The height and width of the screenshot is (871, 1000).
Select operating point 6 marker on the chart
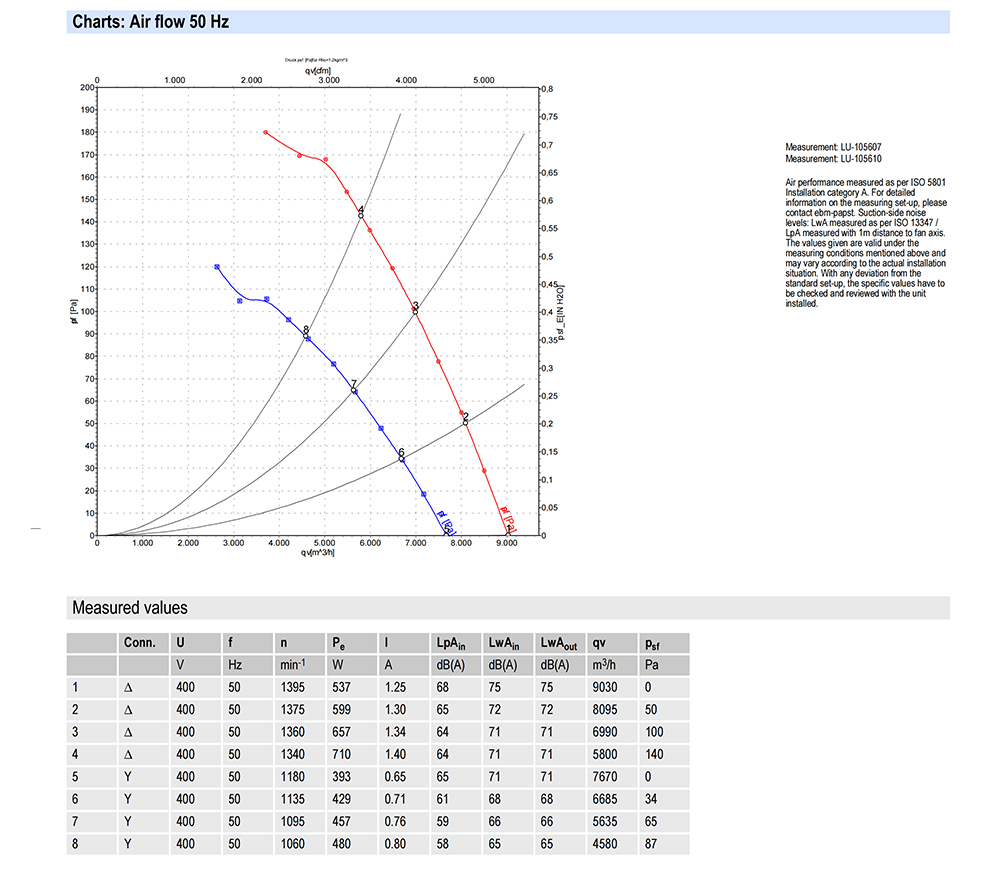(x=402, y=458)
